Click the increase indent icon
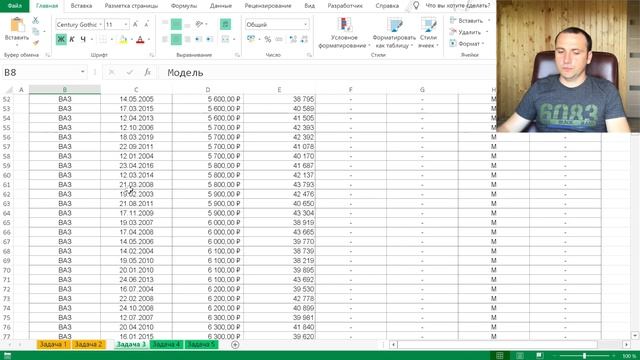Image resolution: width=640 pixels, height=360 pixels. (x=209, y=39)
